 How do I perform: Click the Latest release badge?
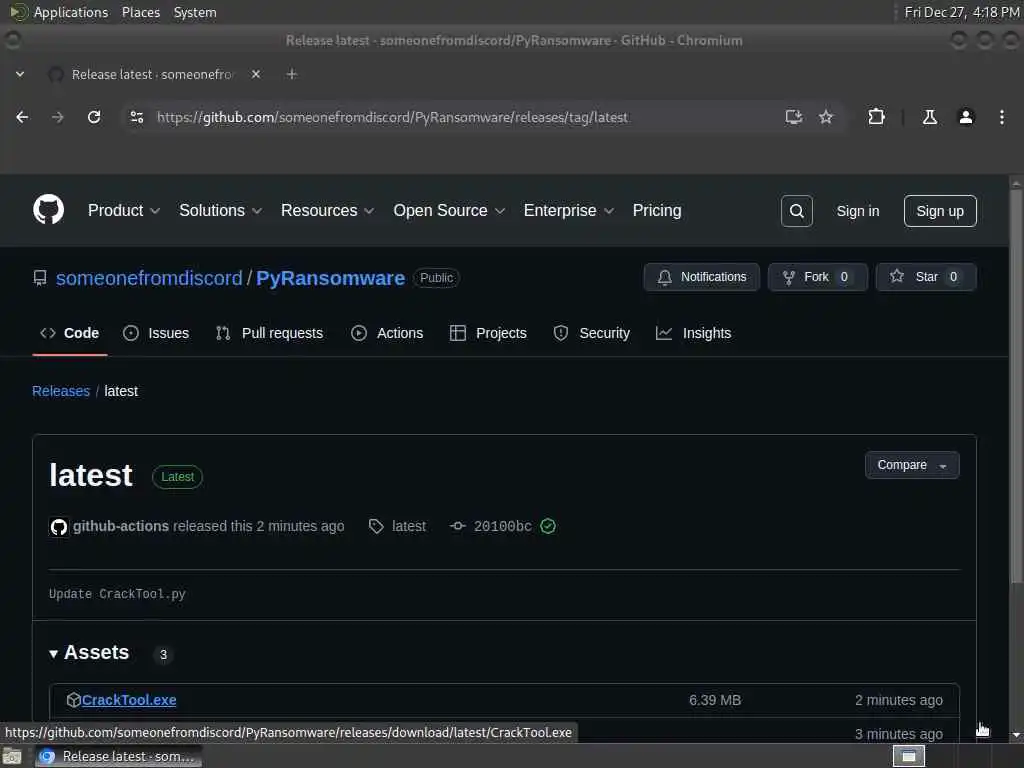pyautogui.click(x=177, y=477)
